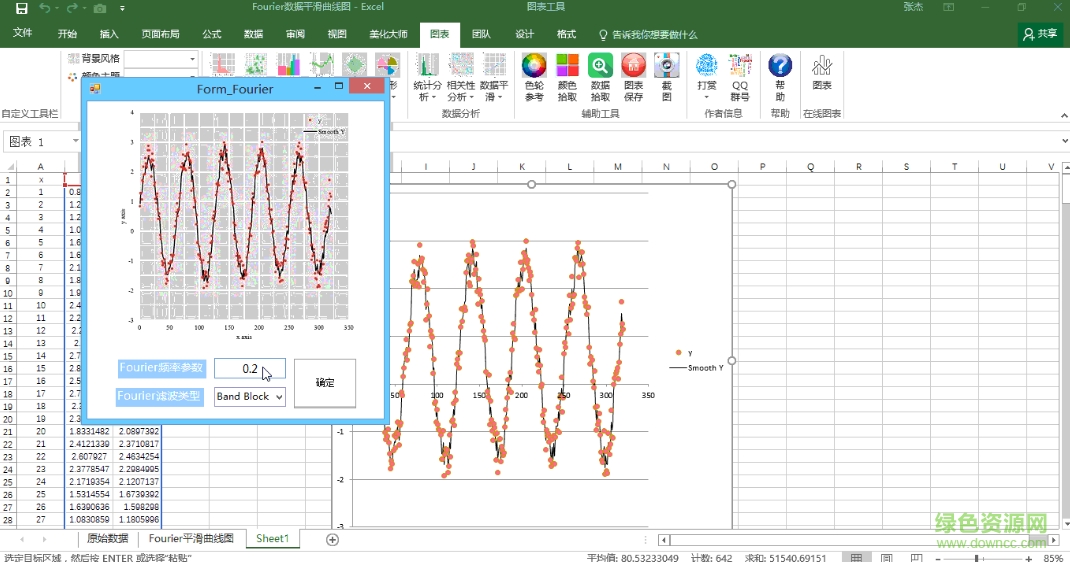Click the 共享 share button
1070x562 pixels.
click(x=1040, y=34)
